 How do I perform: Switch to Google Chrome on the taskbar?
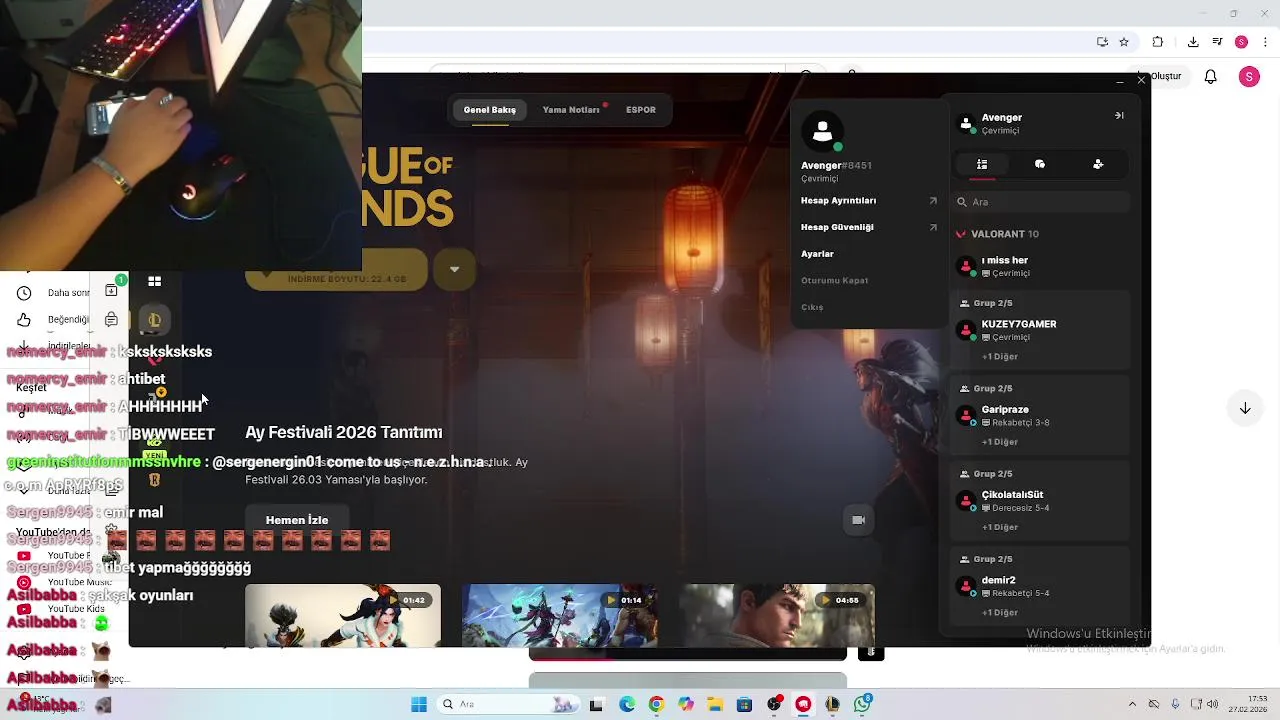(656, 704)
